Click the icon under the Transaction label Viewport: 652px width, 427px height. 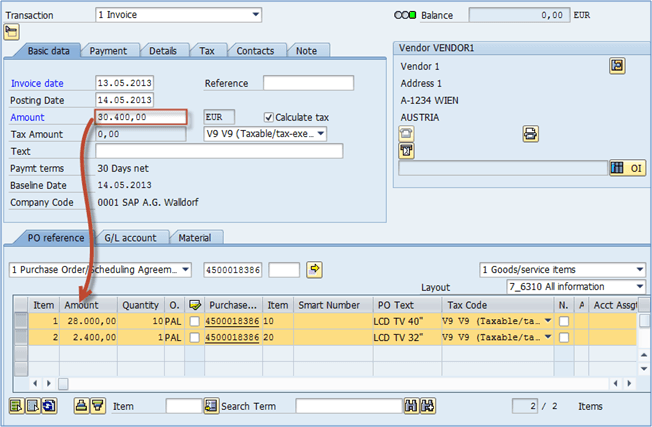(13, 32)
